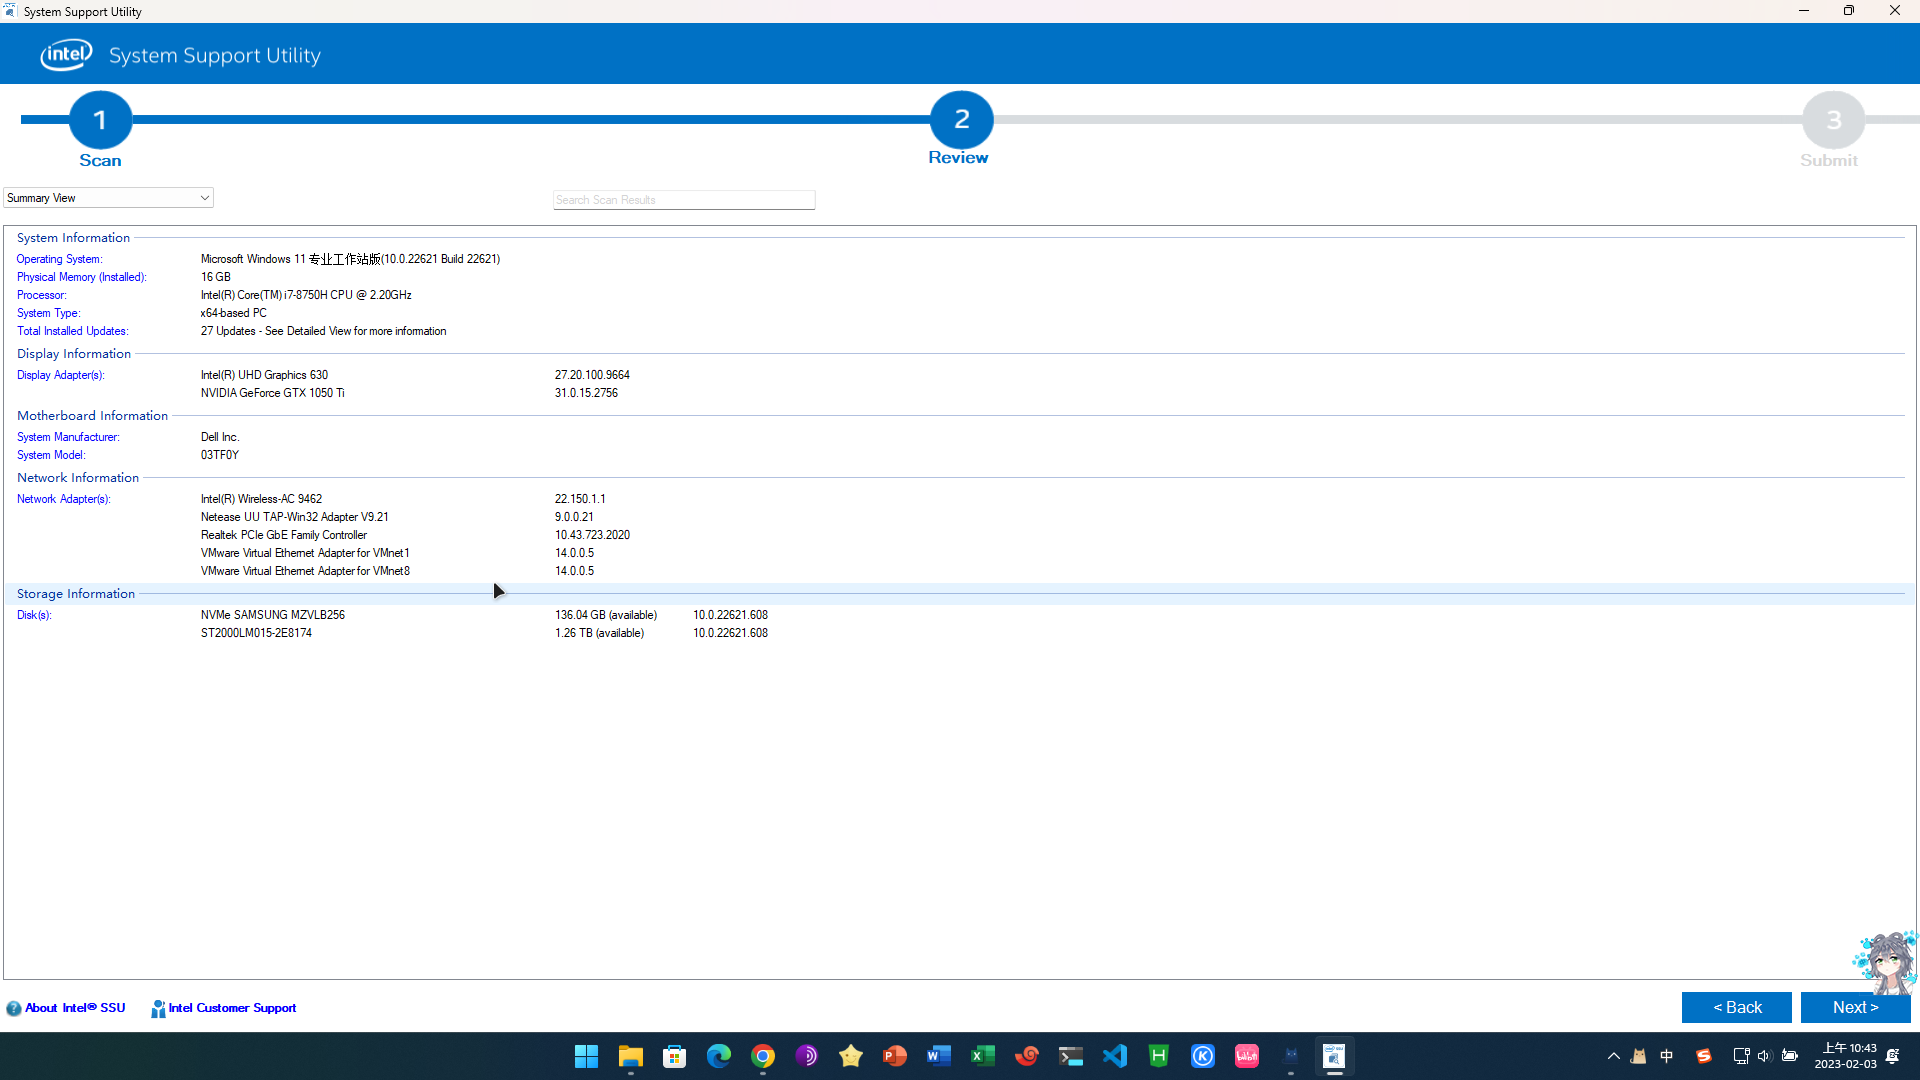The height and width of the screenshot is (1080, 1920).
Task: Go Back to previous step
Action: point(1736,1007)
